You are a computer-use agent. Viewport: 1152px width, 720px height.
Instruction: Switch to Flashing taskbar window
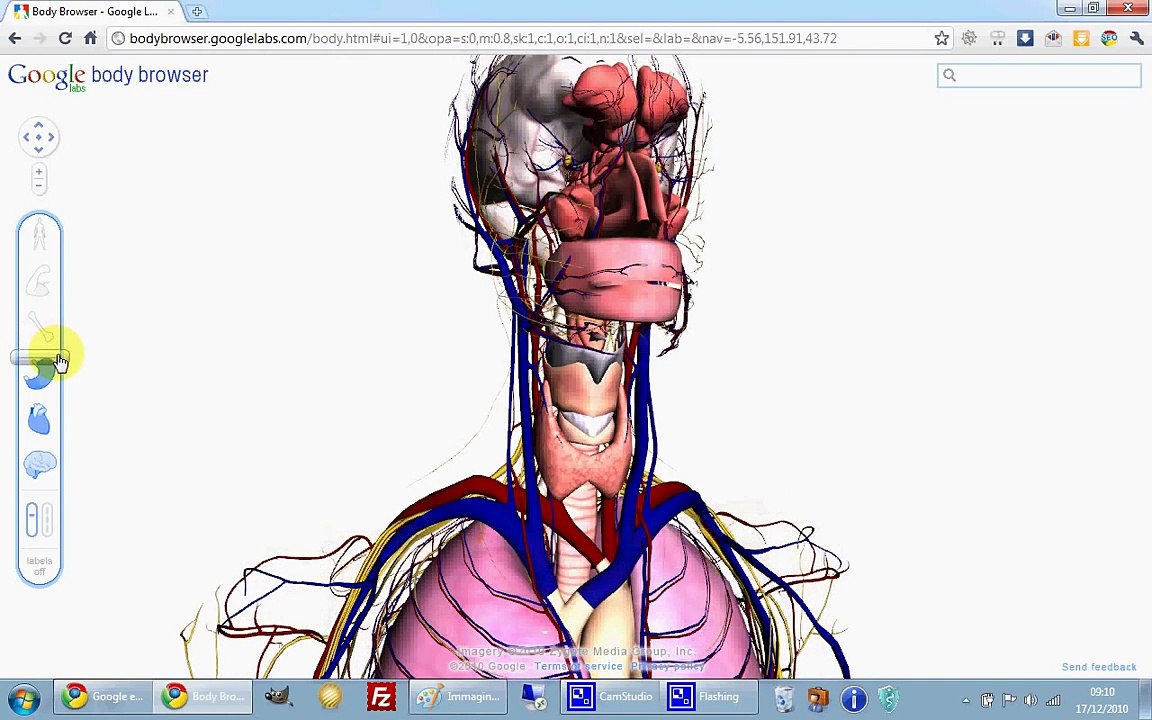click(x=710, y=696)
